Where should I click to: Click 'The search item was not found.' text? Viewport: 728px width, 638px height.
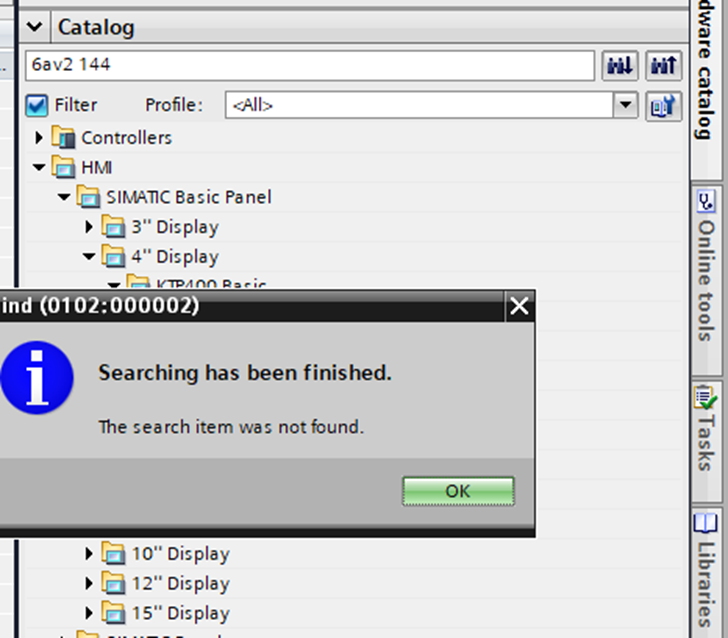[231, 427]
